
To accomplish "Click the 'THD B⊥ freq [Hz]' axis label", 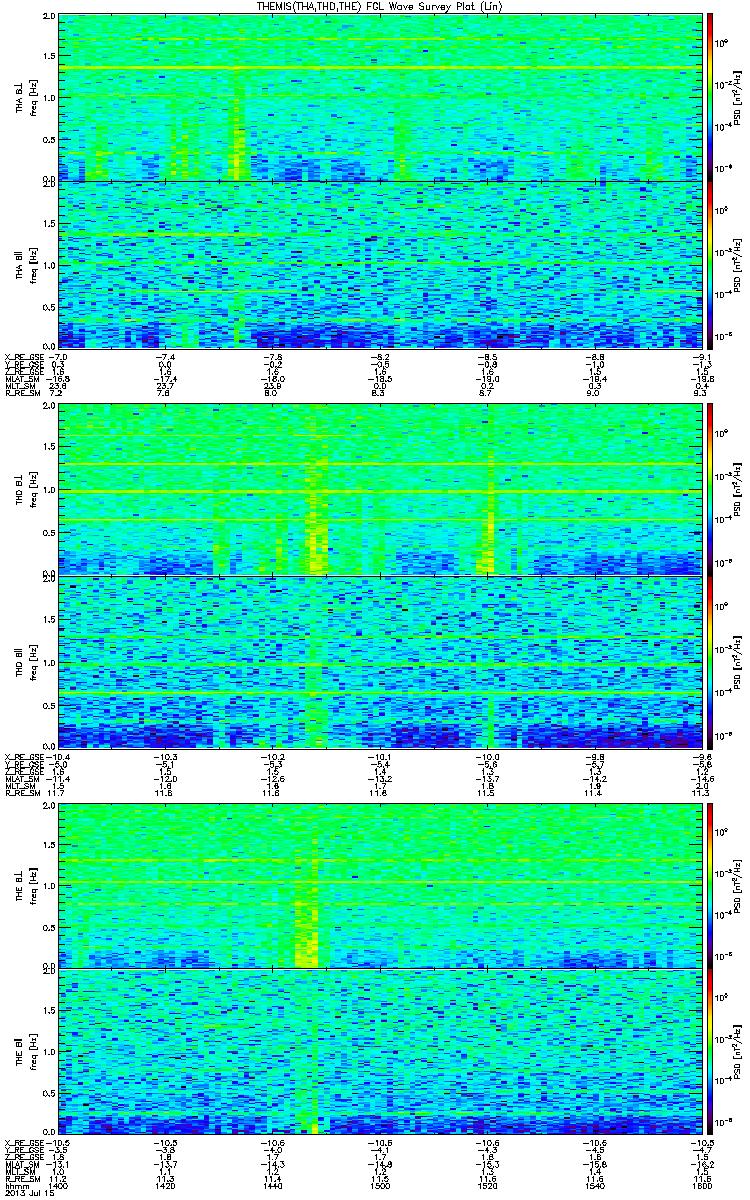I will click(x=24, y=490).
